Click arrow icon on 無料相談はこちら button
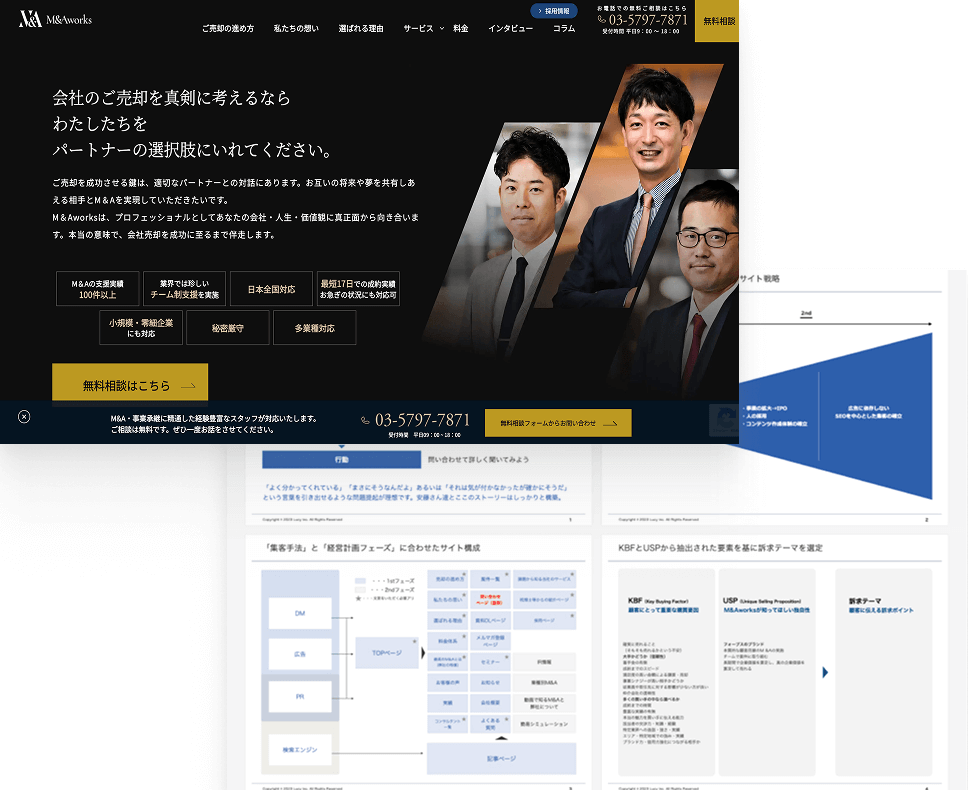 pyautogui.click(x=189, y=385)
